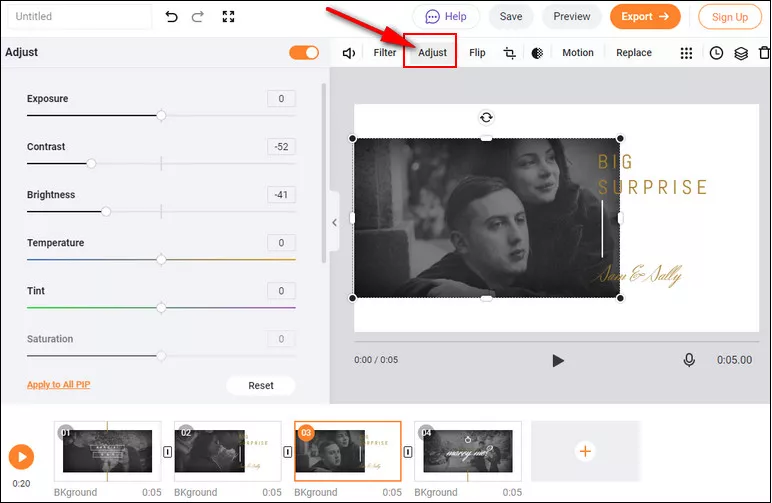Open transition between scene 01 and 02
This screenshot has height=503, width=772.
click(167, 451)
